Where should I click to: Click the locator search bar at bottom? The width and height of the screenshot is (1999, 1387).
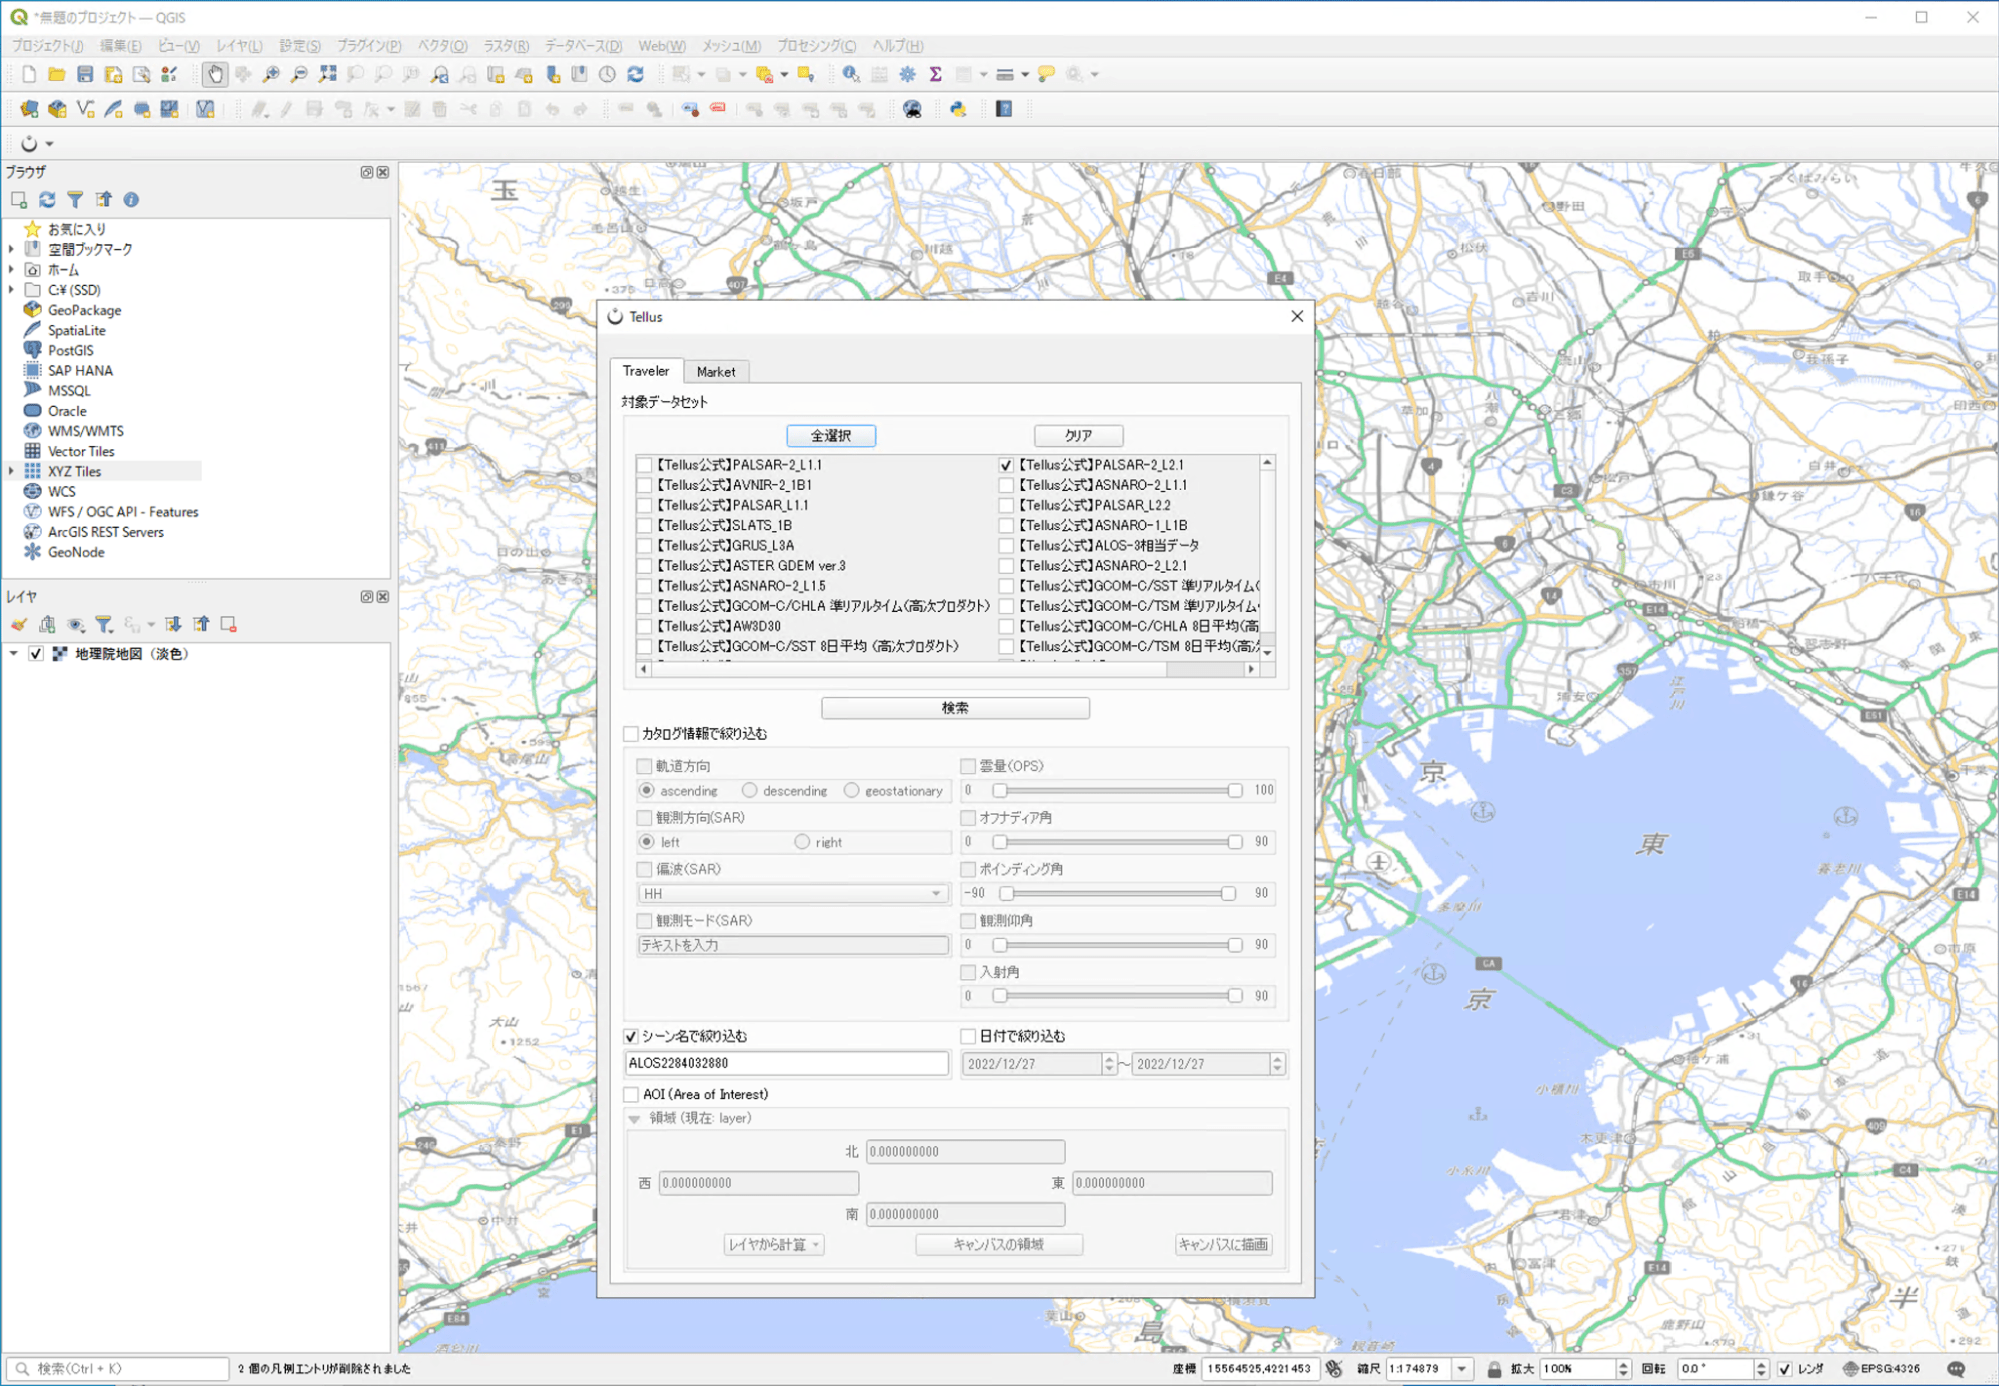tap(118, 1369)
